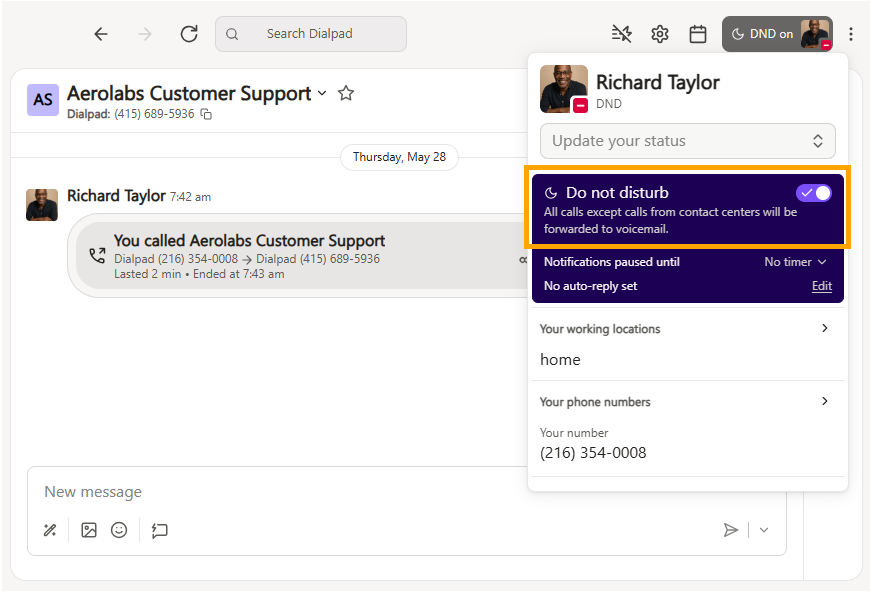Open the No timer dropdown
This screenshot has width=873, height=592.
click(x=795, y=262)
